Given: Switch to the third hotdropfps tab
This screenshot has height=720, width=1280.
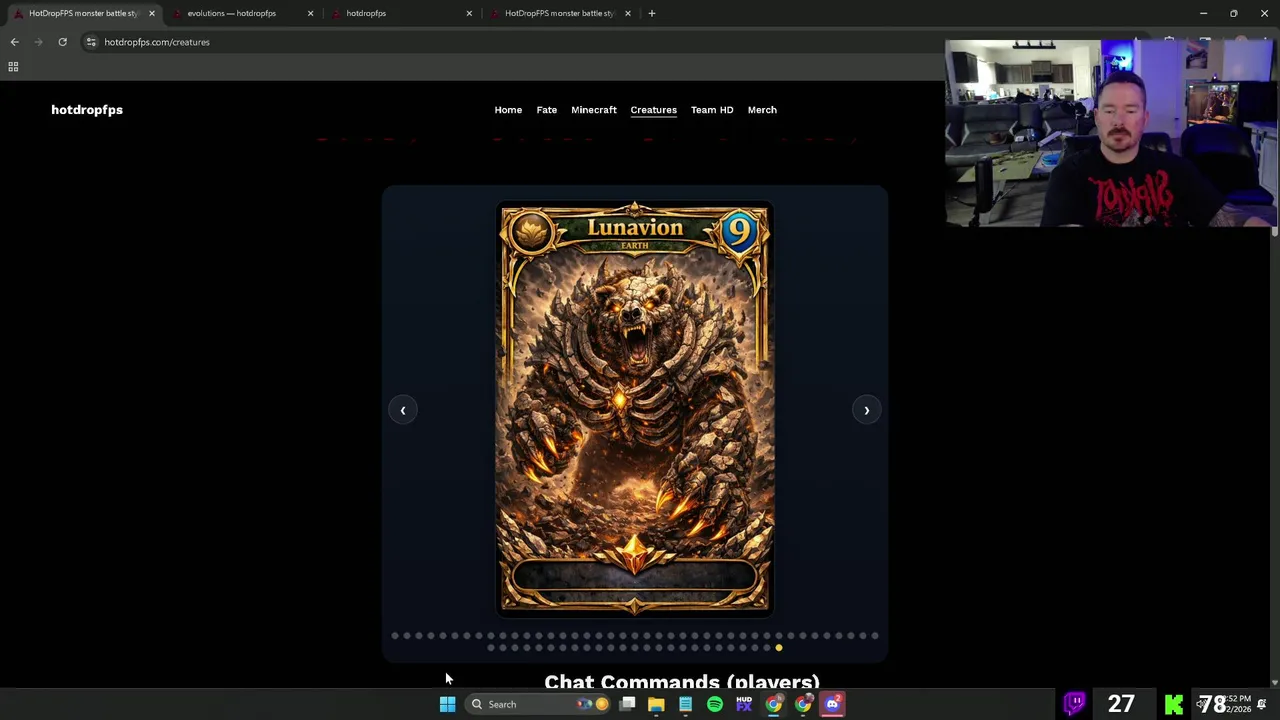Looking at the screenshot, I should (400, 13).
